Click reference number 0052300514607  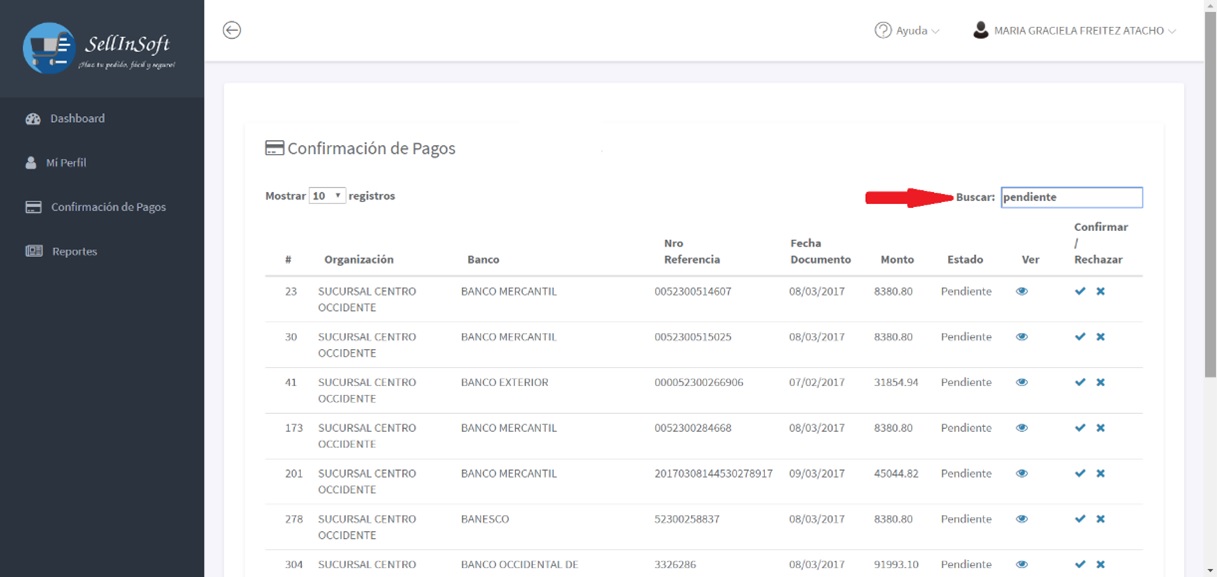pos(693,291)
